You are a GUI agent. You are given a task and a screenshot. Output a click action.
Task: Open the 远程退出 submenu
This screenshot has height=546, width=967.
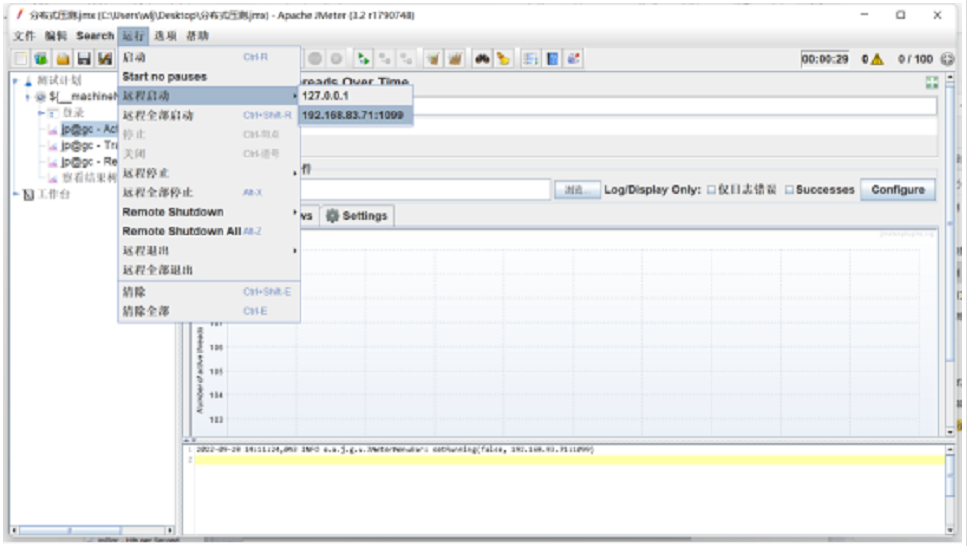coord(208,251)
